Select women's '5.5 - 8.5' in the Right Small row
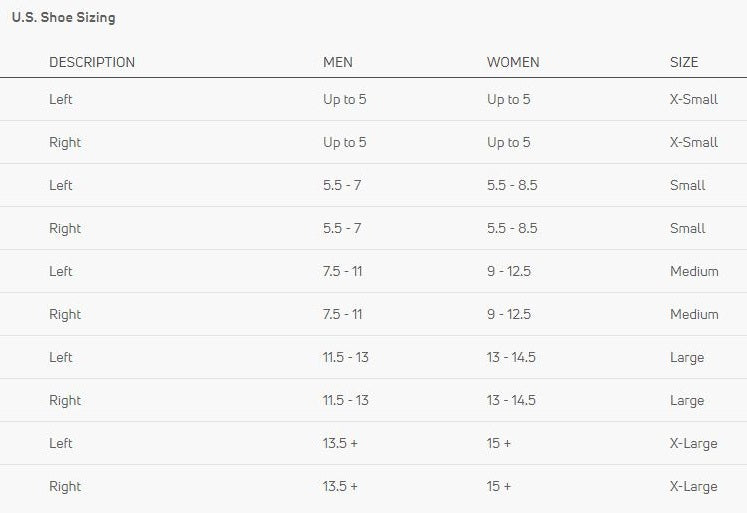Screen dimensions: 747x513 [x=512, y=228]
